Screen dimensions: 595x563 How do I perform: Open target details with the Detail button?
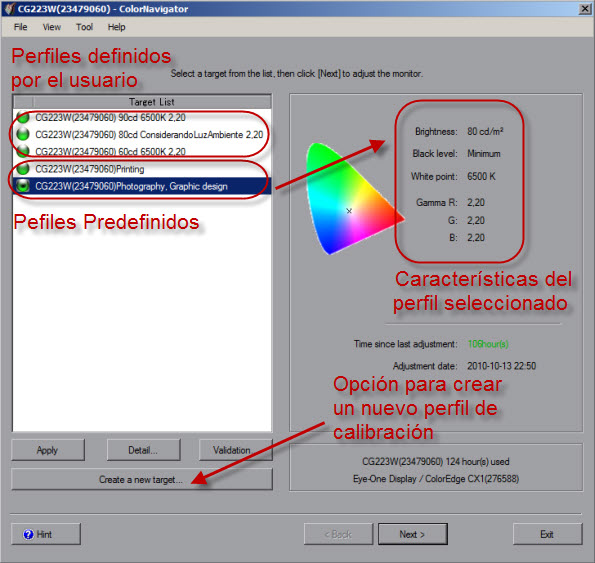pos(143,450)
